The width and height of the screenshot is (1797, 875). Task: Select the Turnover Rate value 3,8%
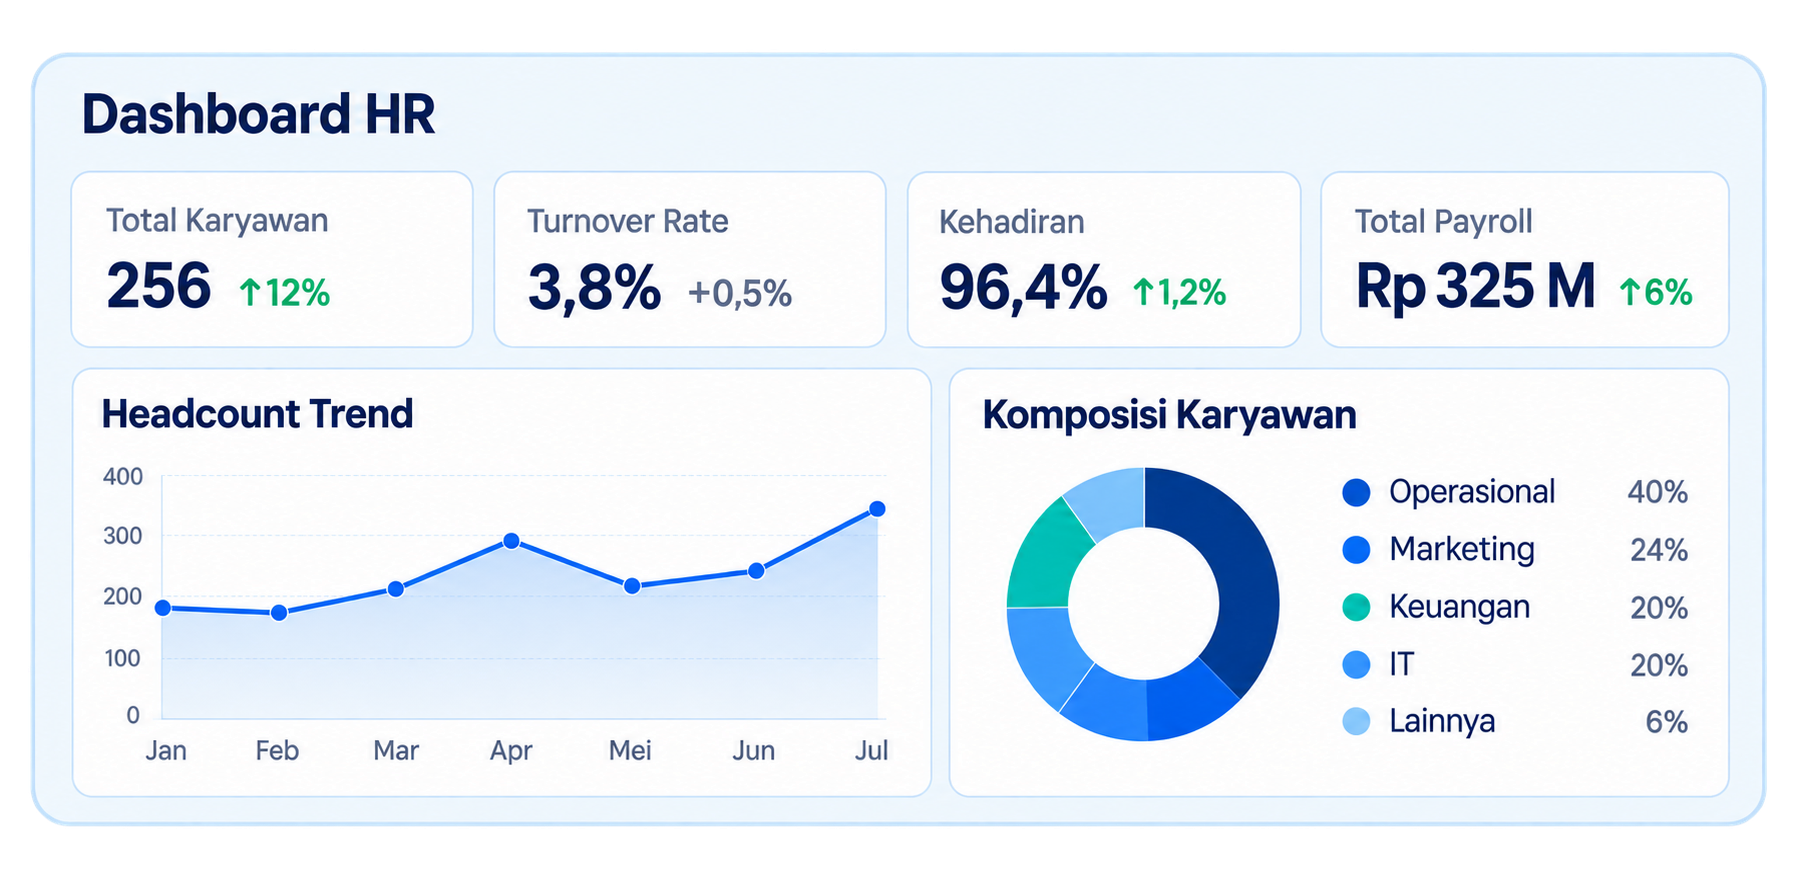594,288
